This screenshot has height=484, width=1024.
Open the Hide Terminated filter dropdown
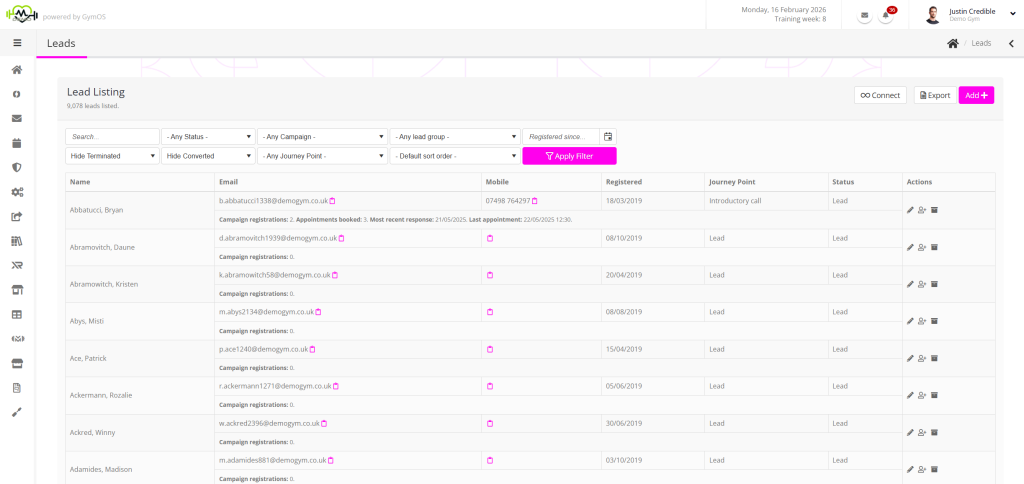tap(112, 156)
